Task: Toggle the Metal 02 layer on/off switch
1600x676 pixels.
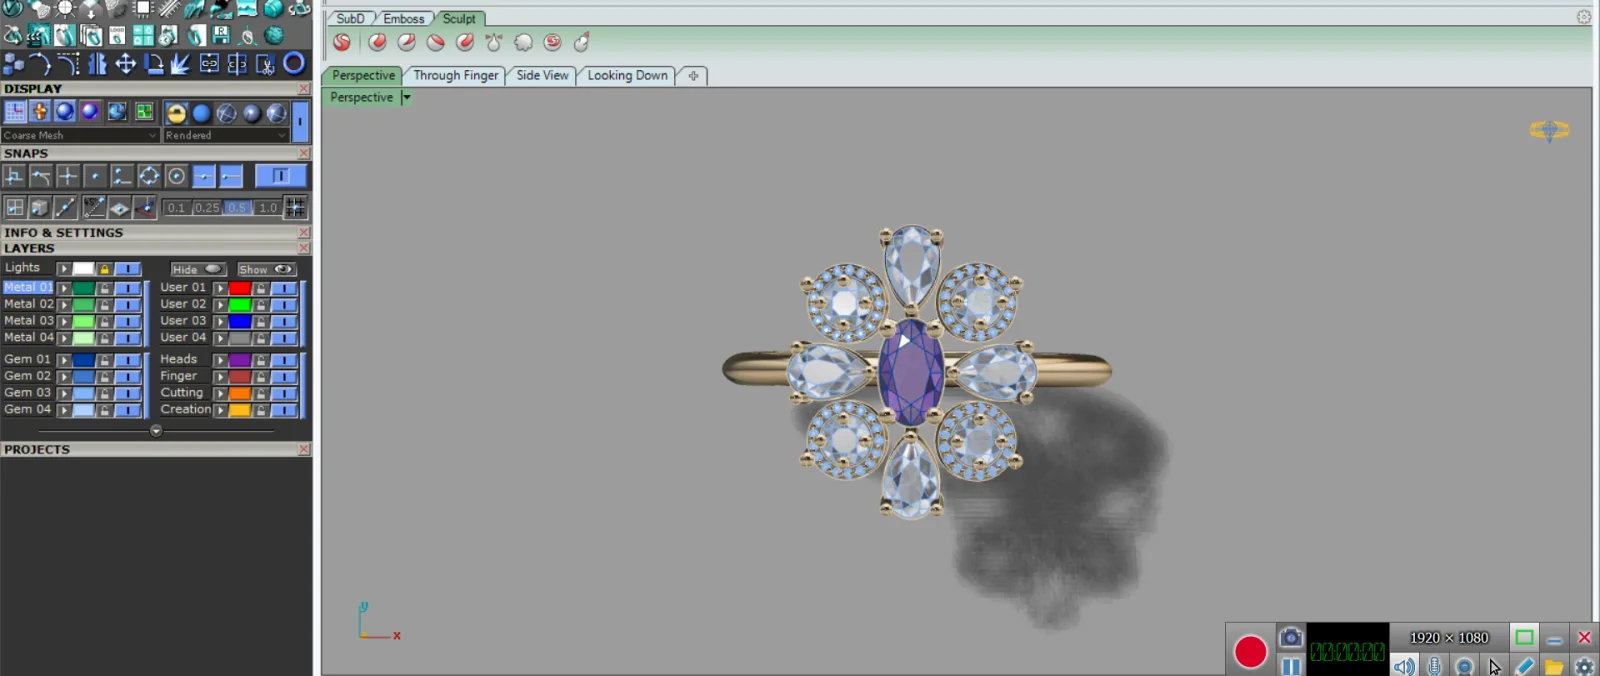Action: click(127, 304)
